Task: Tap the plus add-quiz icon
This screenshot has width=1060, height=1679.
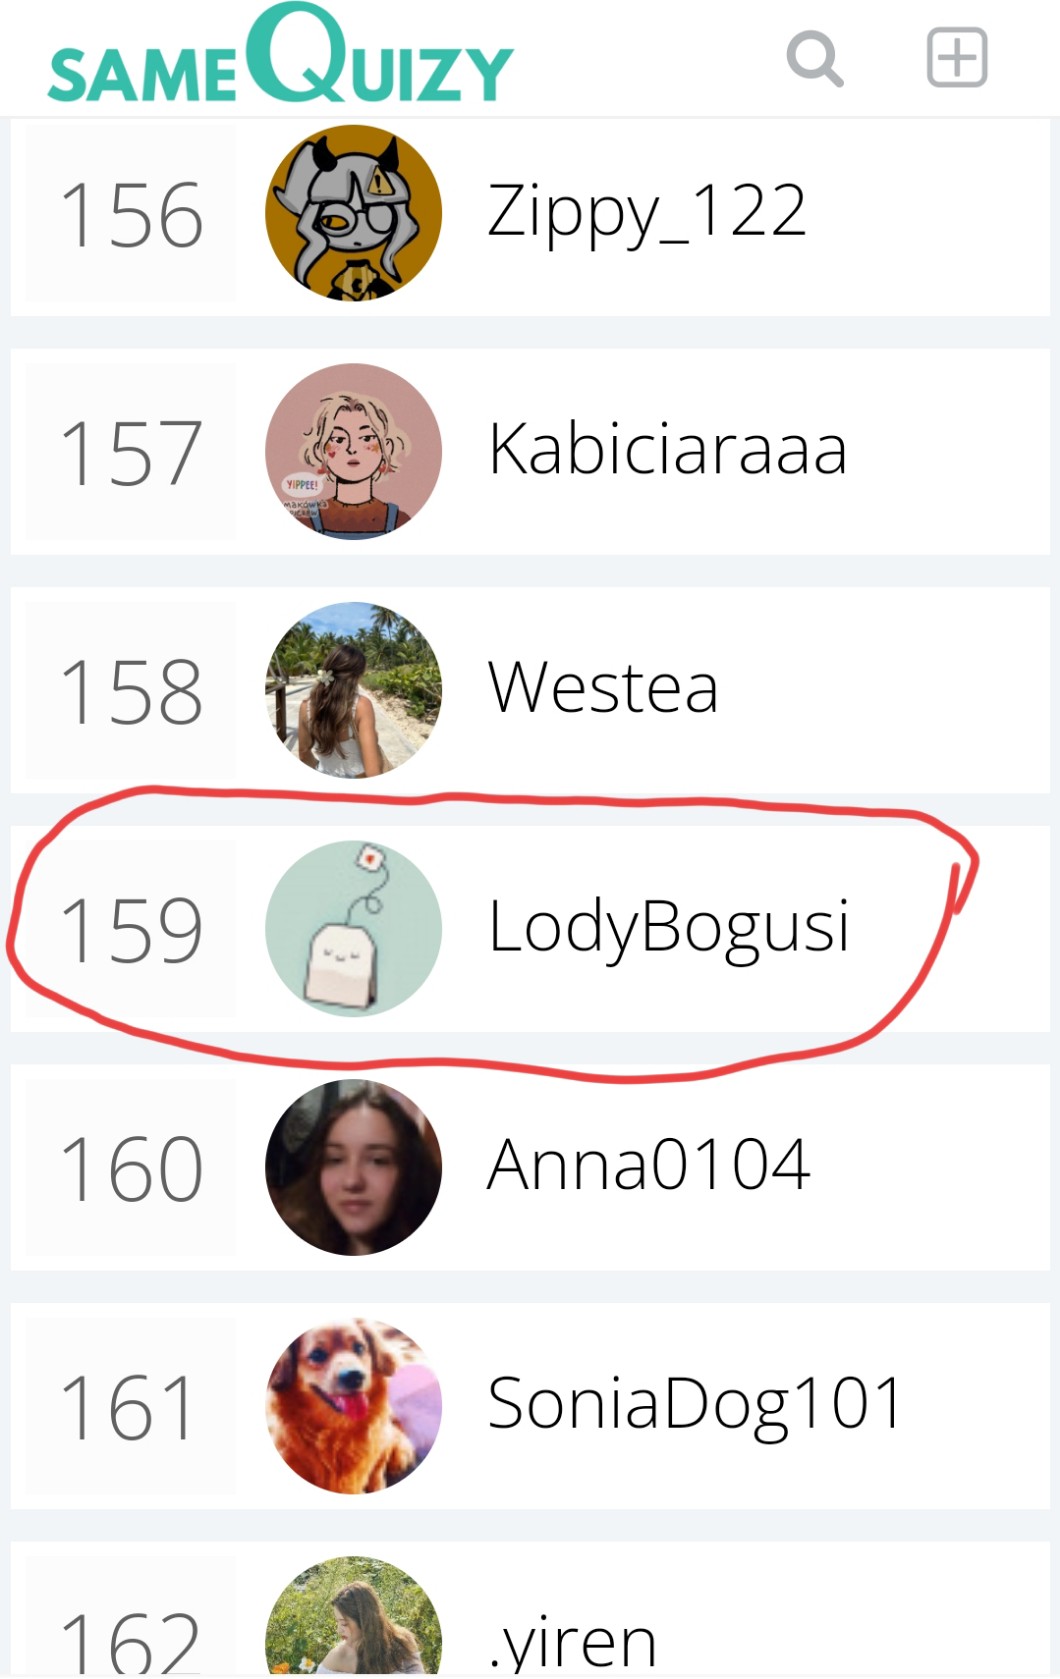Action: (x=957, y=58)
